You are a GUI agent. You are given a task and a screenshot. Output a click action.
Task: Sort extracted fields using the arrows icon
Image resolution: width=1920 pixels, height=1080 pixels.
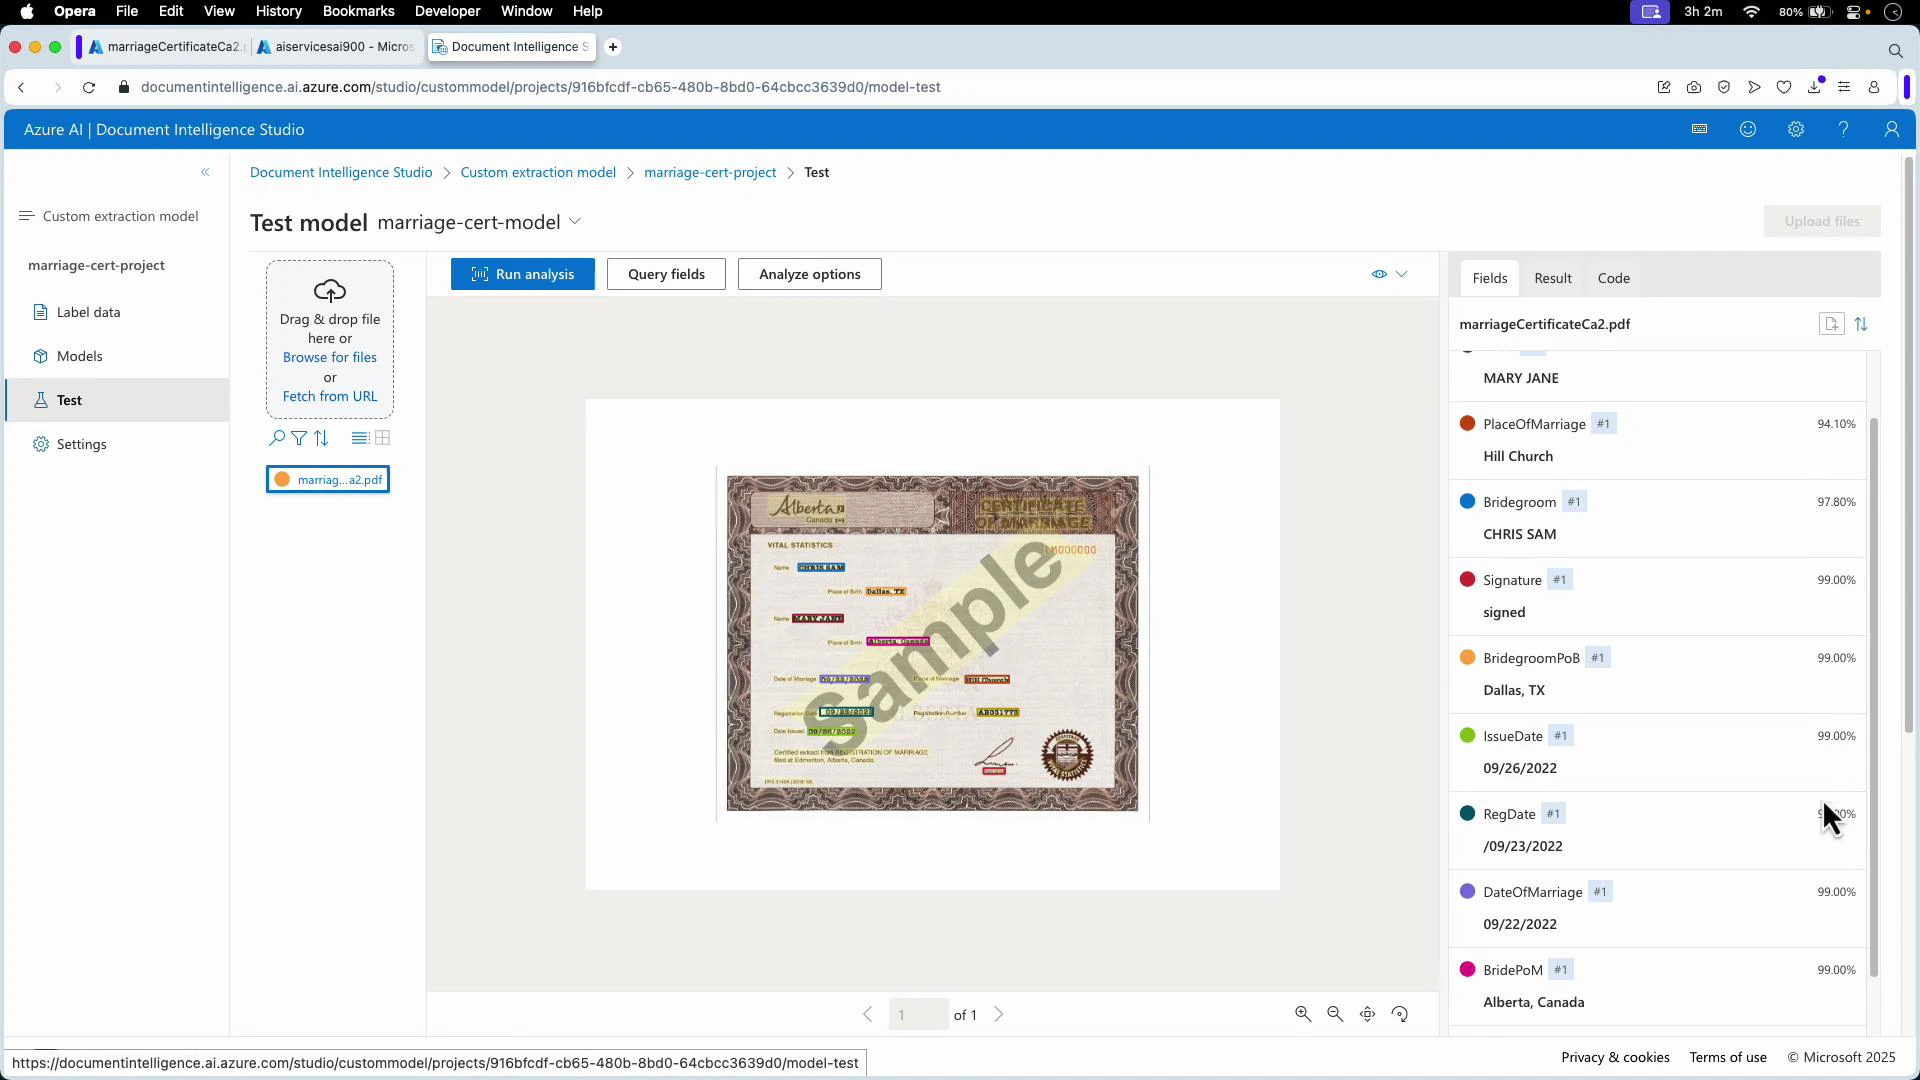tap(1863, 323)
